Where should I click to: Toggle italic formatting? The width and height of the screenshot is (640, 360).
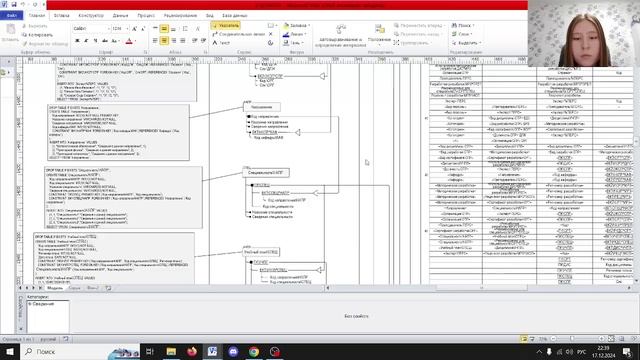(86, 41)
